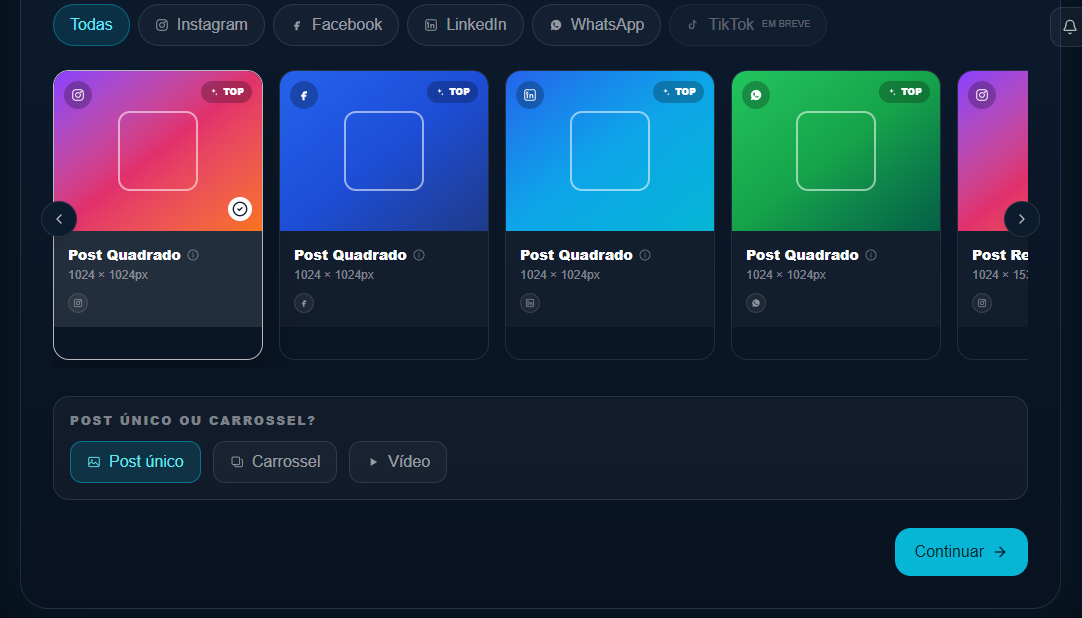Click small Facebook icon below the size text
1082x618 pixels.
pos(304,303)
